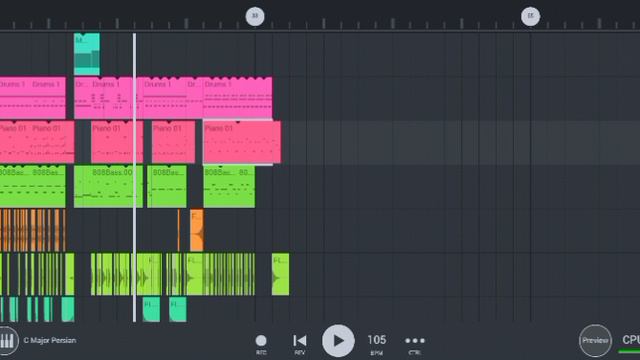Select the left circular loop marker on ruler
The width and height of the screenshot is (640, 360).
(255, 16)
